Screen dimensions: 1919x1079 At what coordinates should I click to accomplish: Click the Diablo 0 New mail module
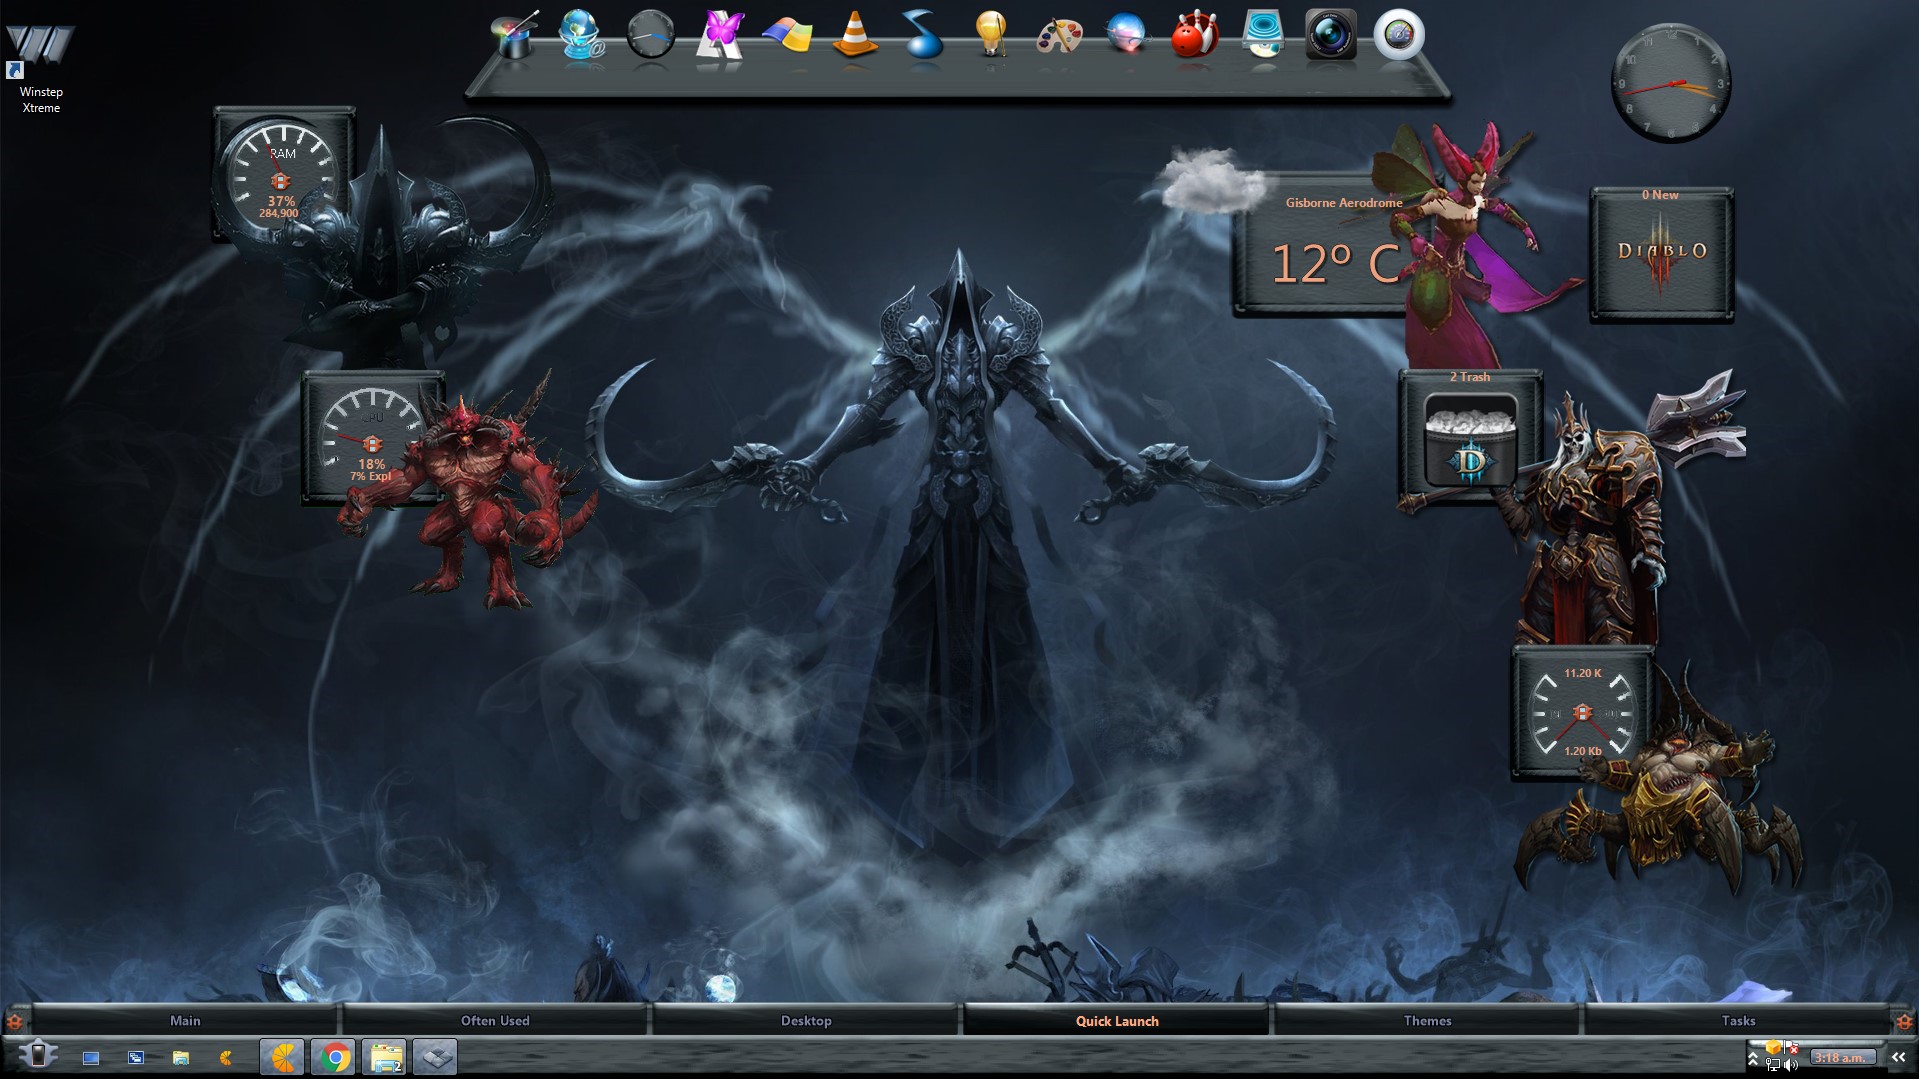[1662, 254]
